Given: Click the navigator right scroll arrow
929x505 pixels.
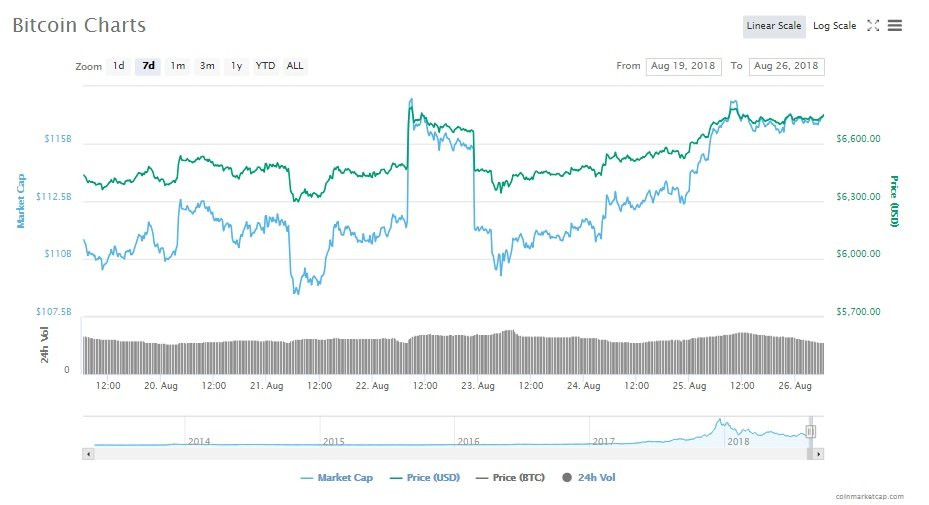Looking at the screenshot, I should 818,454.
